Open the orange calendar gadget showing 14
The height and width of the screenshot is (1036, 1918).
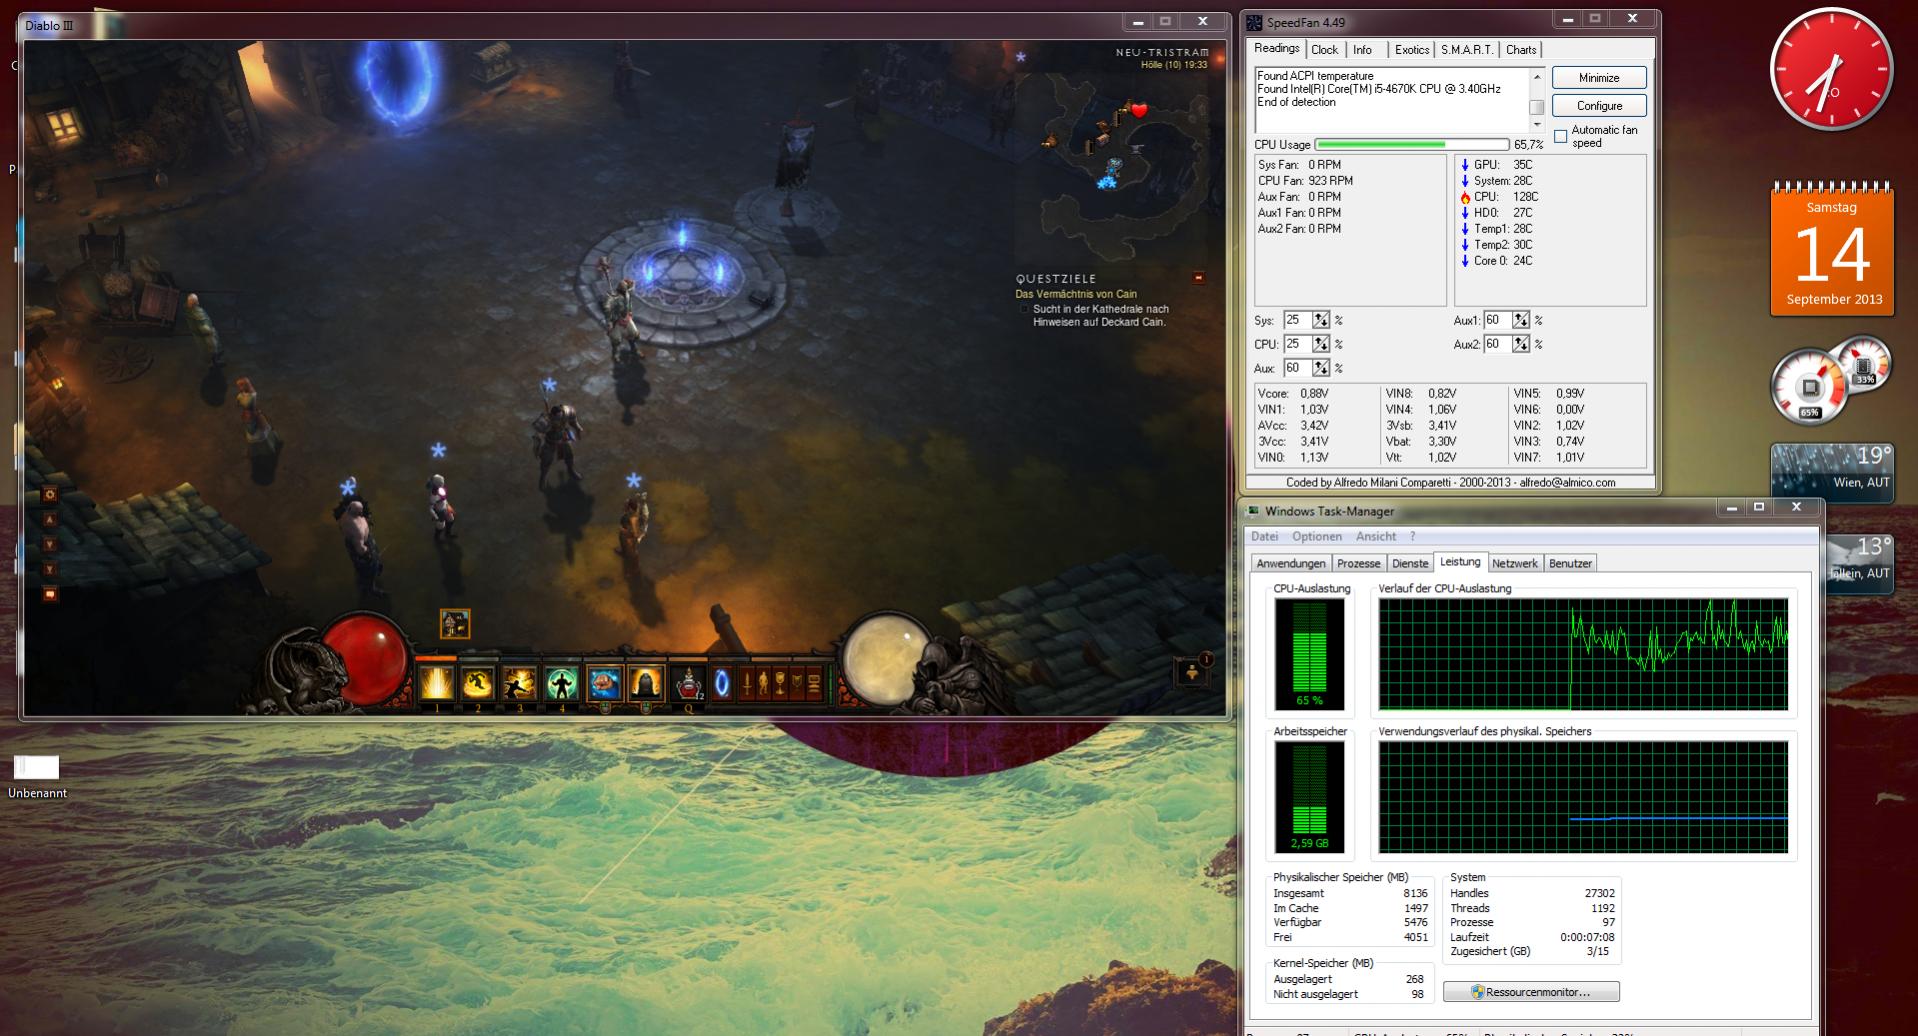pyautogui.click(x=1832, y=250)
